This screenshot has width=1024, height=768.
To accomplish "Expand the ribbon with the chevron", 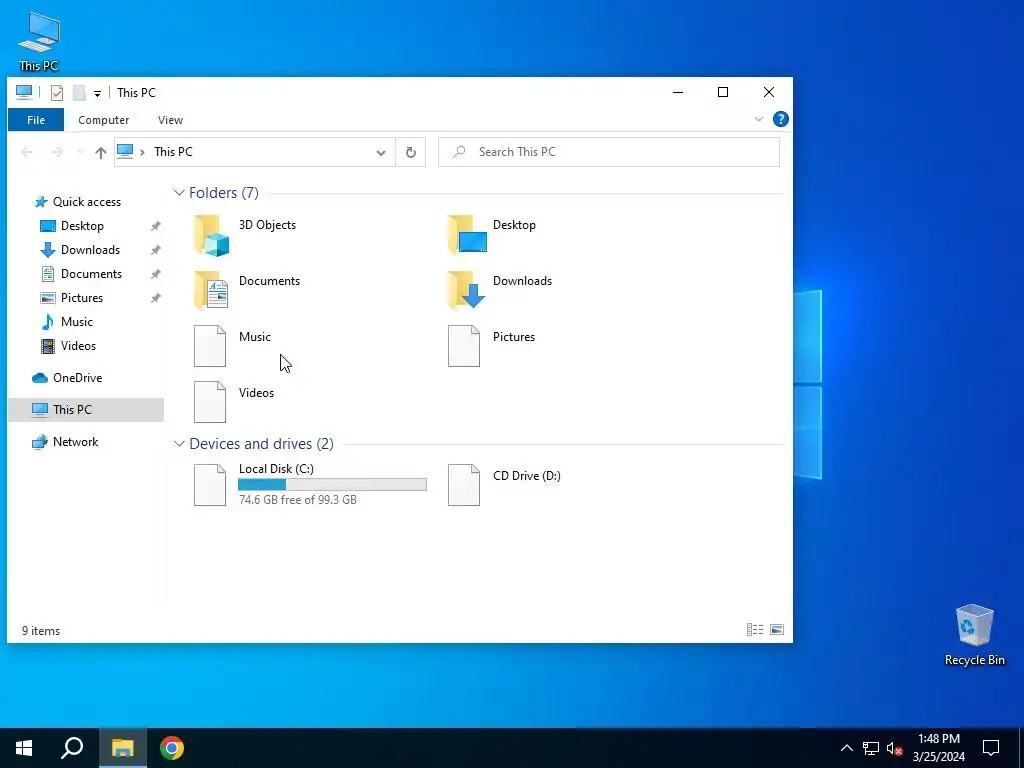I will 759,120.
